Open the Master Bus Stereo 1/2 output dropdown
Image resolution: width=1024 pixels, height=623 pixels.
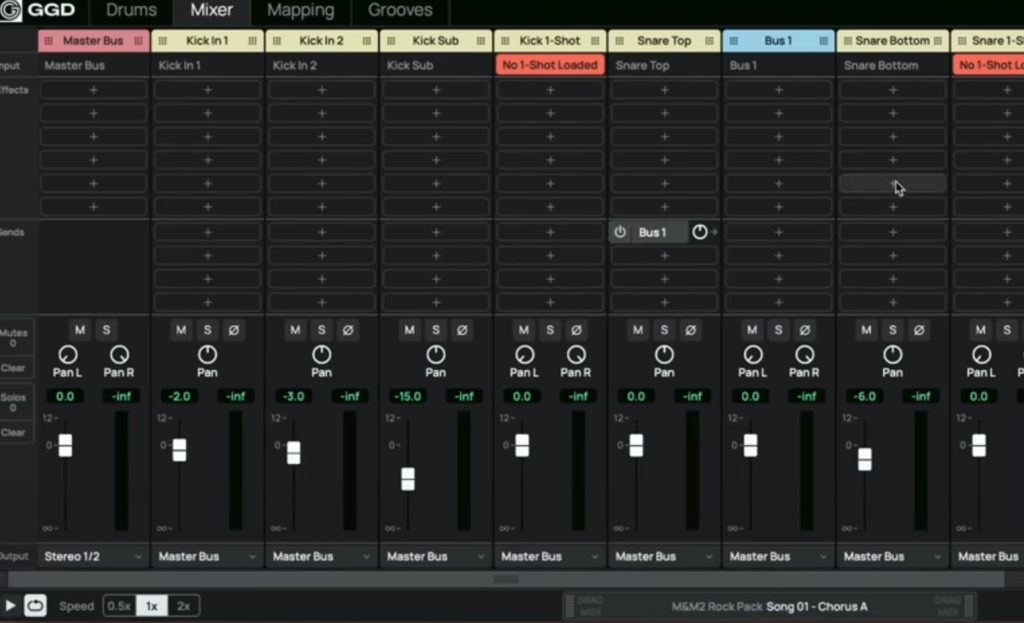[x=93, y=556]
